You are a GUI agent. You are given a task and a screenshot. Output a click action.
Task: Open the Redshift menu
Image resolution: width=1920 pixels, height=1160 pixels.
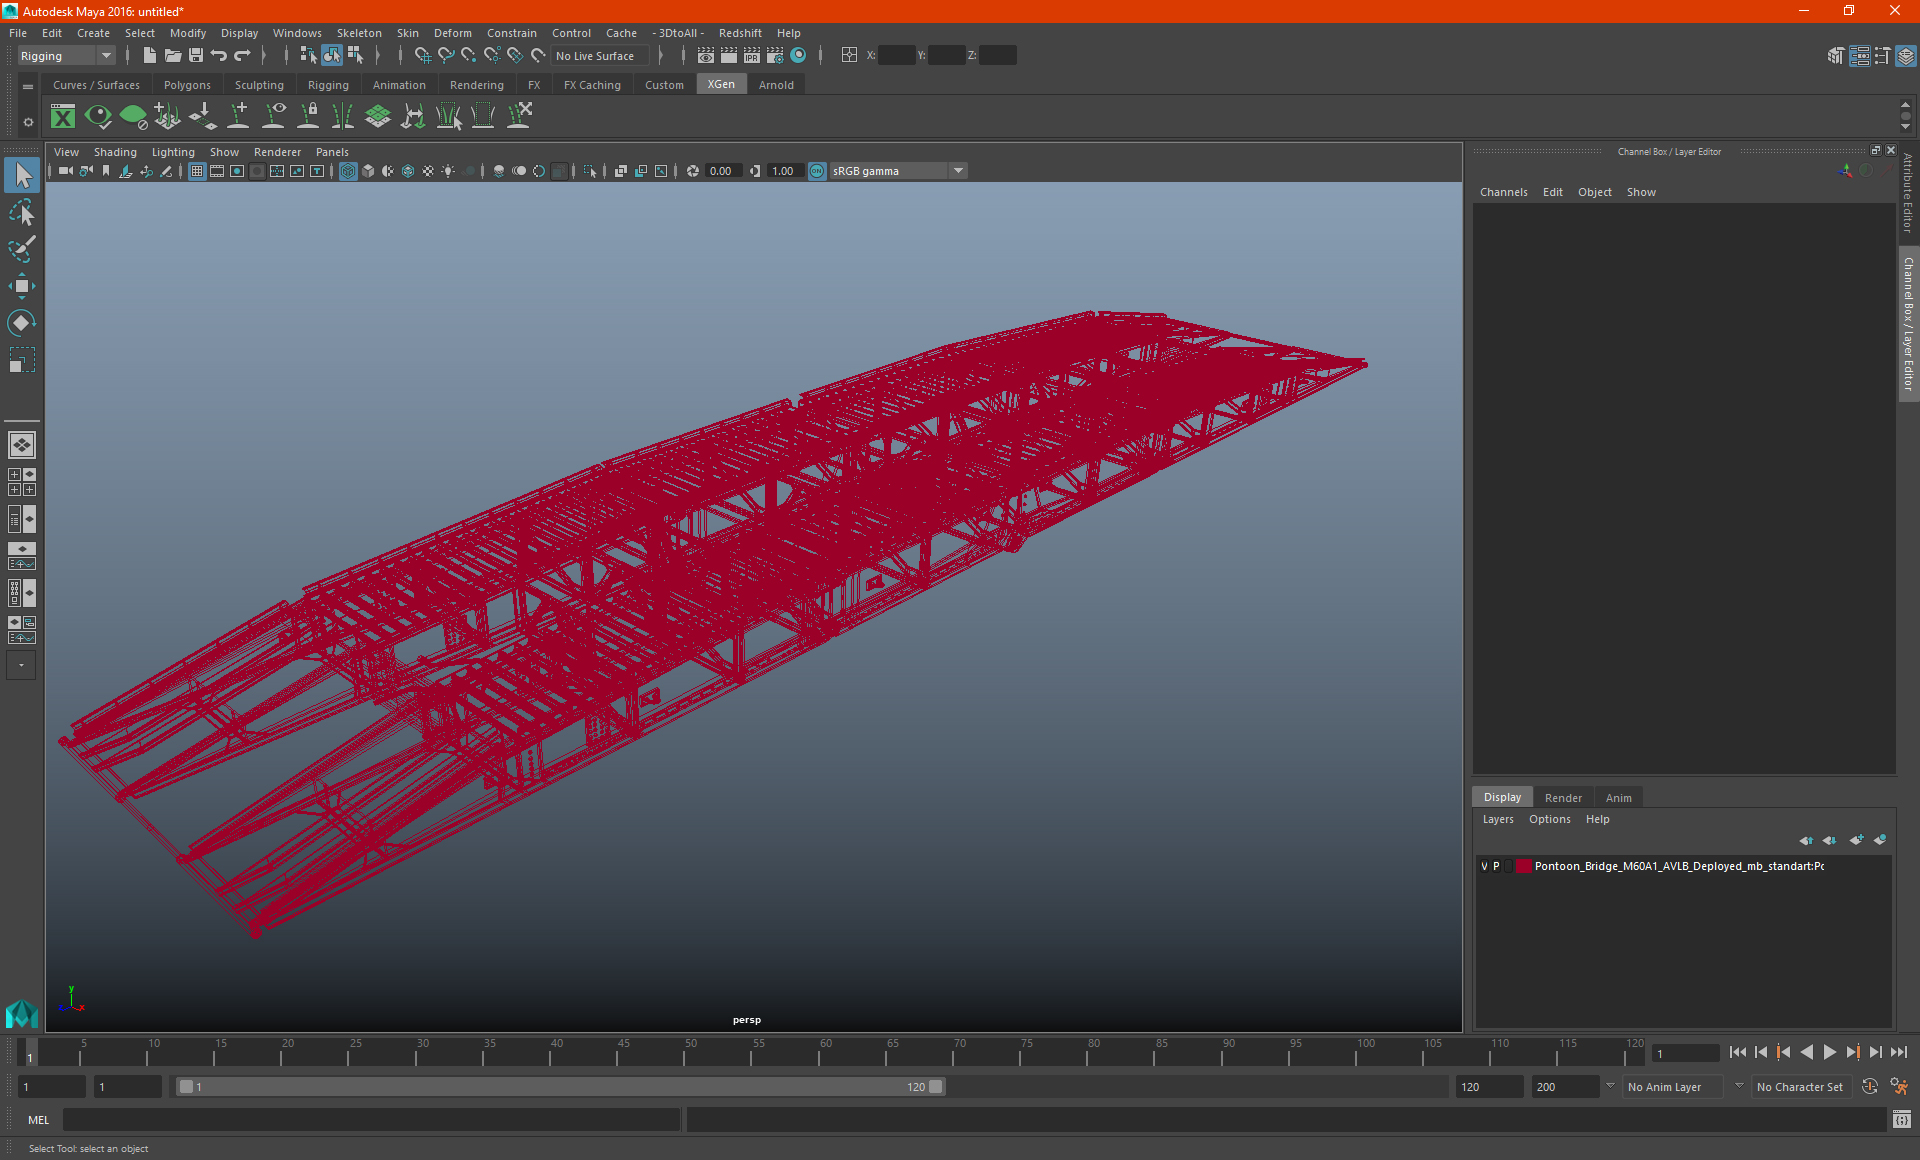point(740,33)
